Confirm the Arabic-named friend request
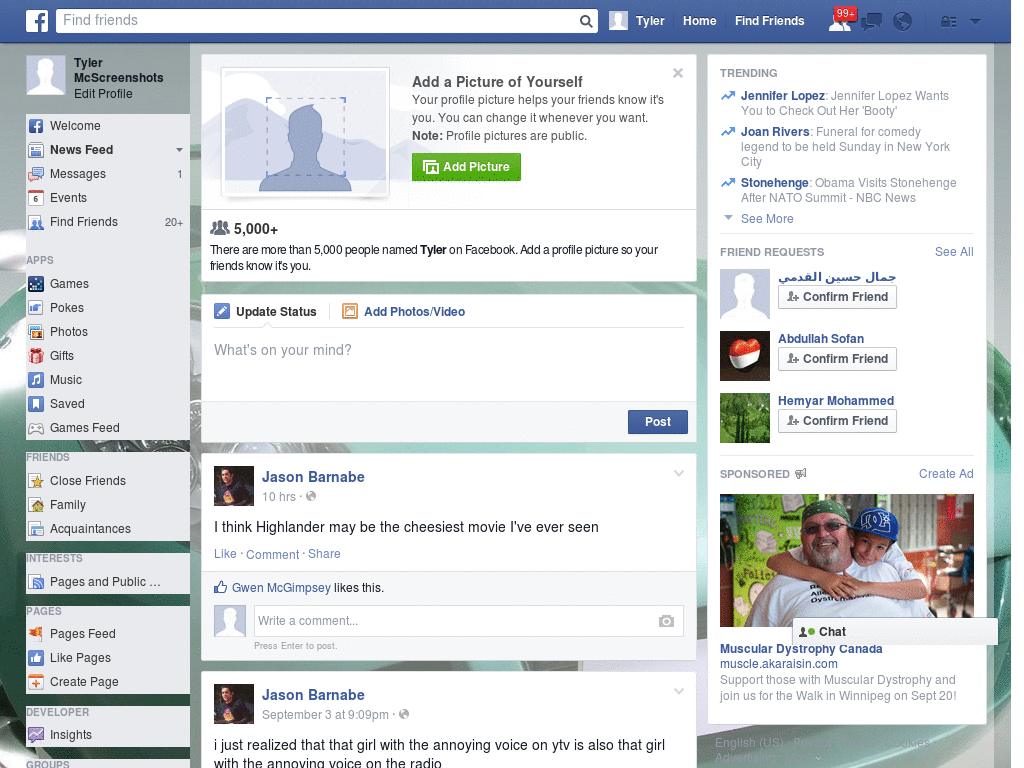The width and height of the screenshot is (1024, 768). [837, 297]
